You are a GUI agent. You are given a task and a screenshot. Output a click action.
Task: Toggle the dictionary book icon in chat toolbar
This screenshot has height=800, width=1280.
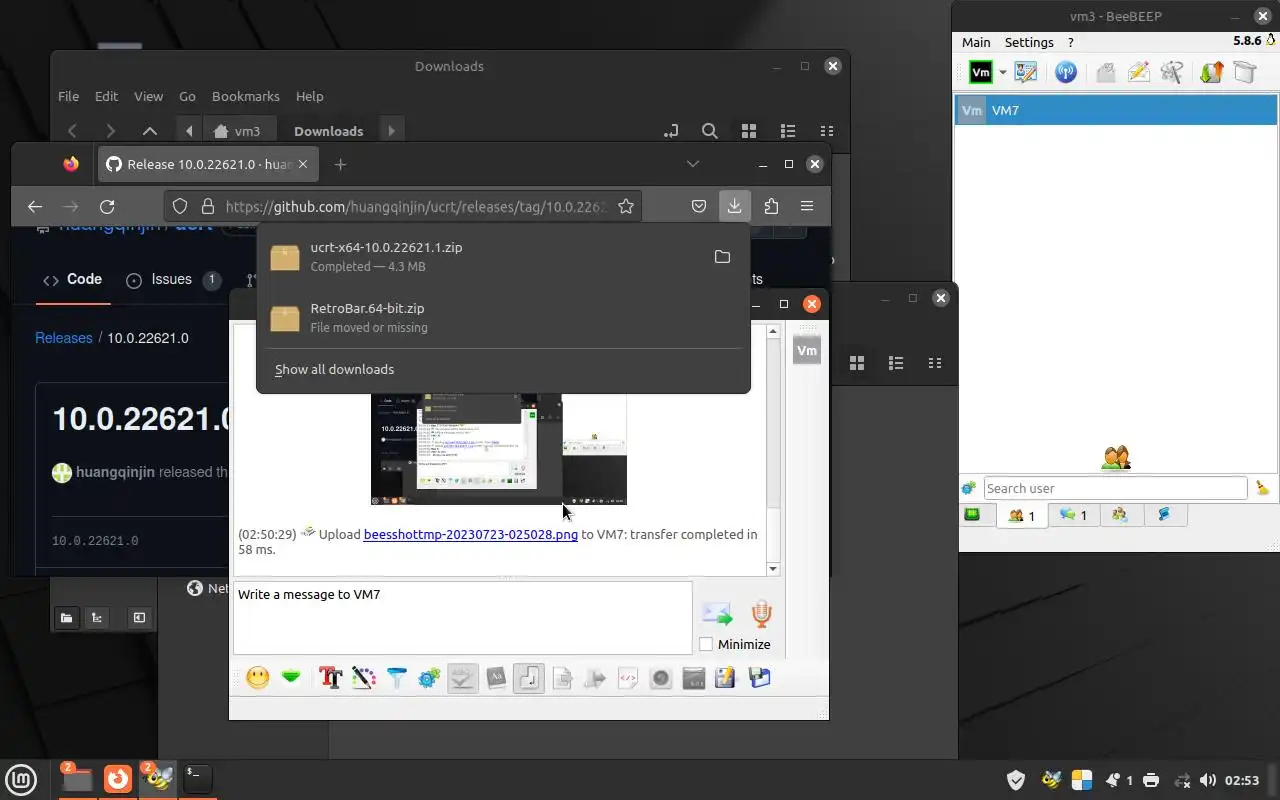click(496, 678)
